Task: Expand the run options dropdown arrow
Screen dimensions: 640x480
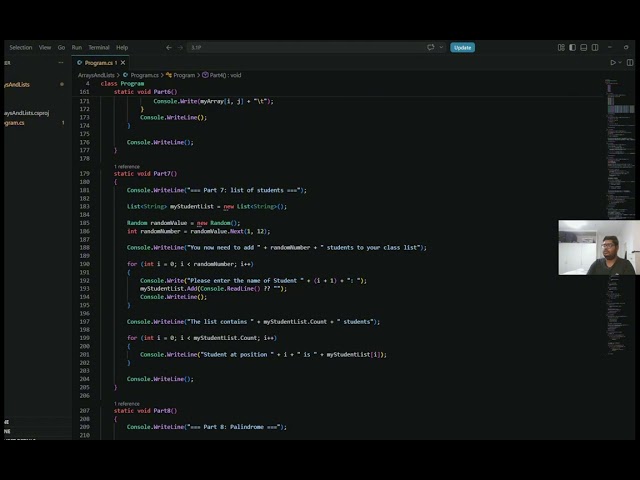Action: coord(620,62)
